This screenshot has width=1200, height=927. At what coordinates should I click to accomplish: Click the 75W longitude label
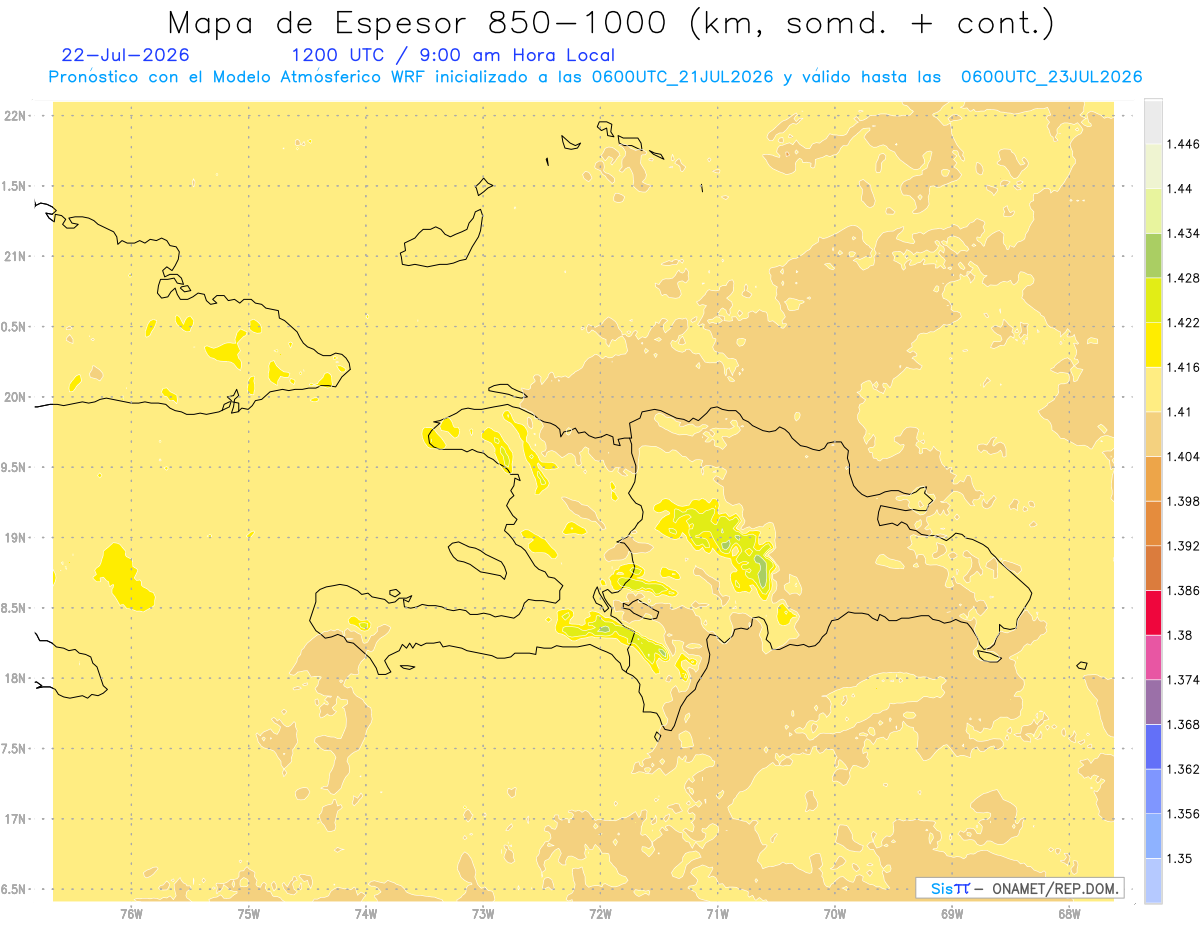point(248,914)
